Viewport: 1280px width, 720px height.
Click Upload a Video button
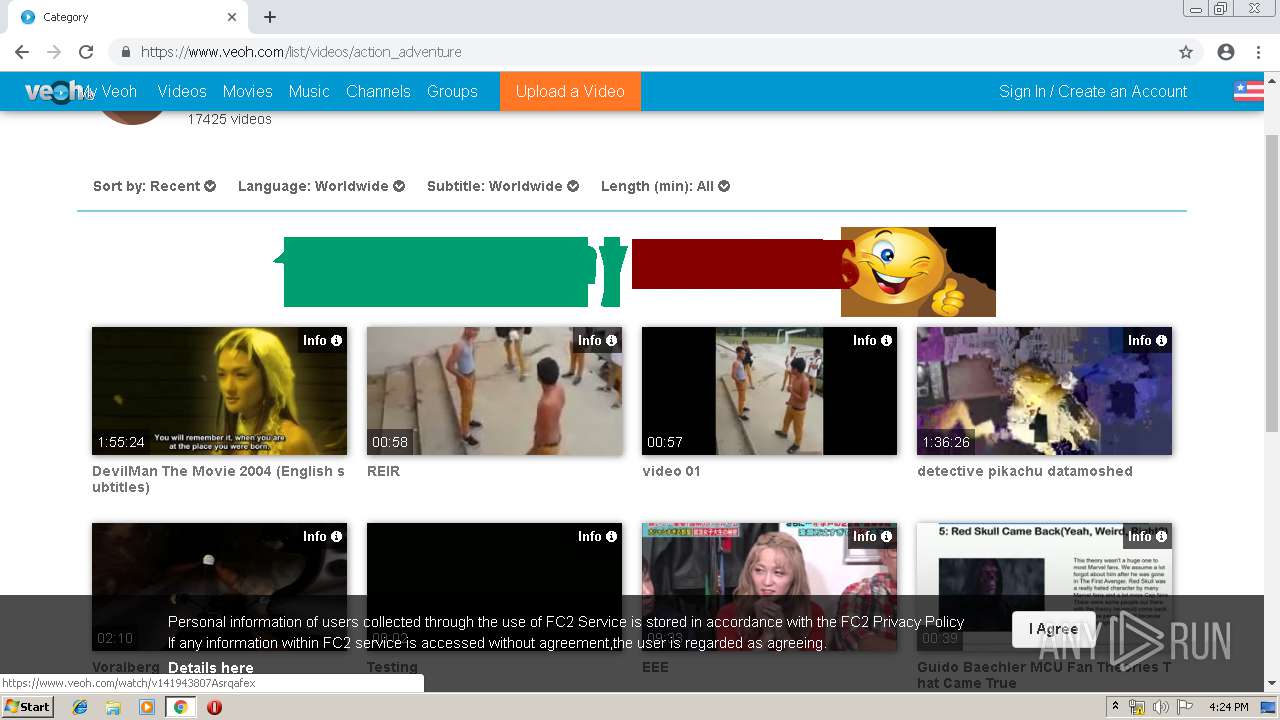tap(570, 91)
